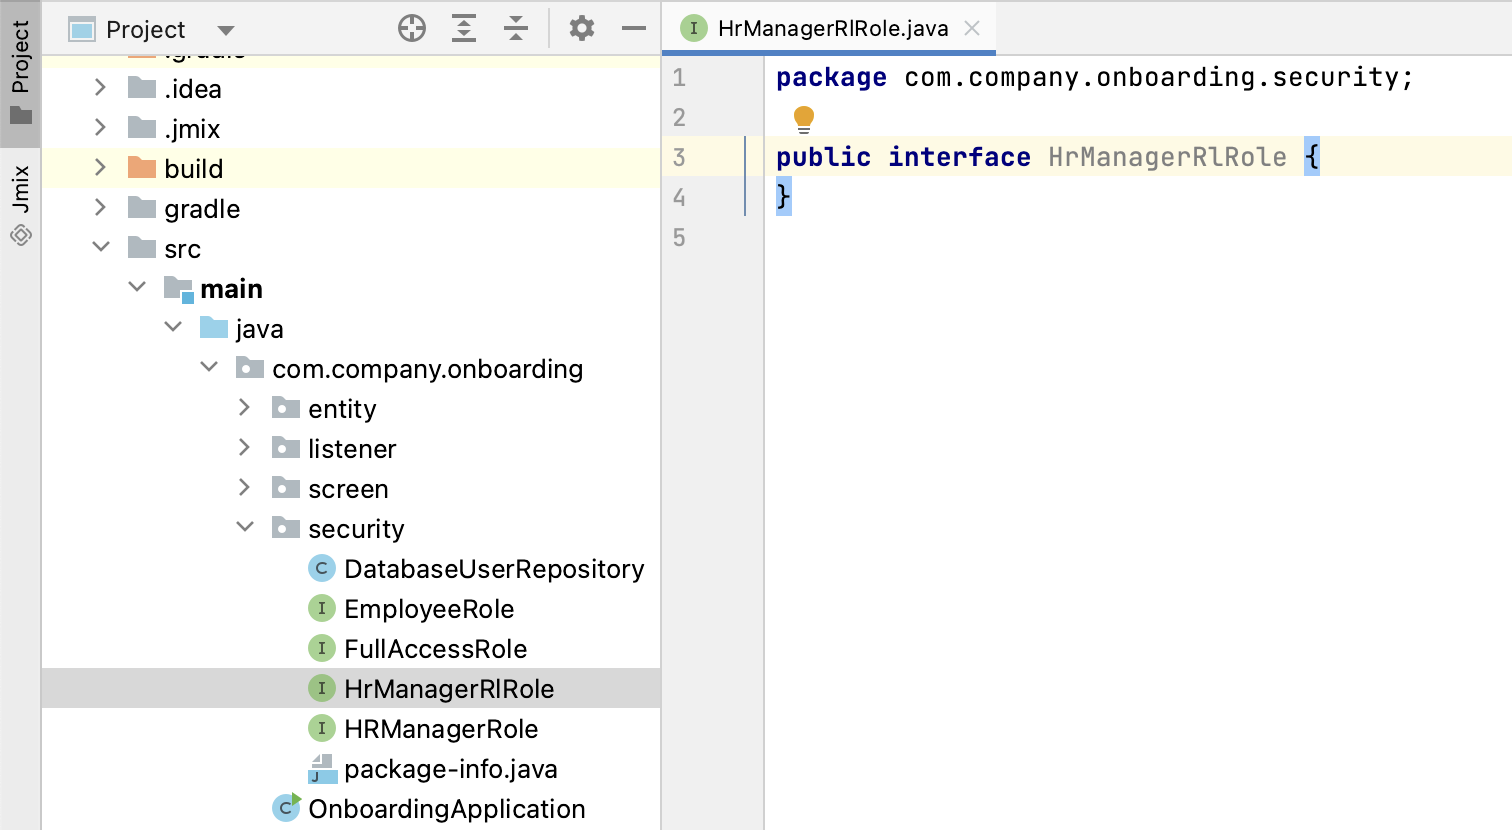
Task: Click the entity package icon
Action: (x=286, y=408)
